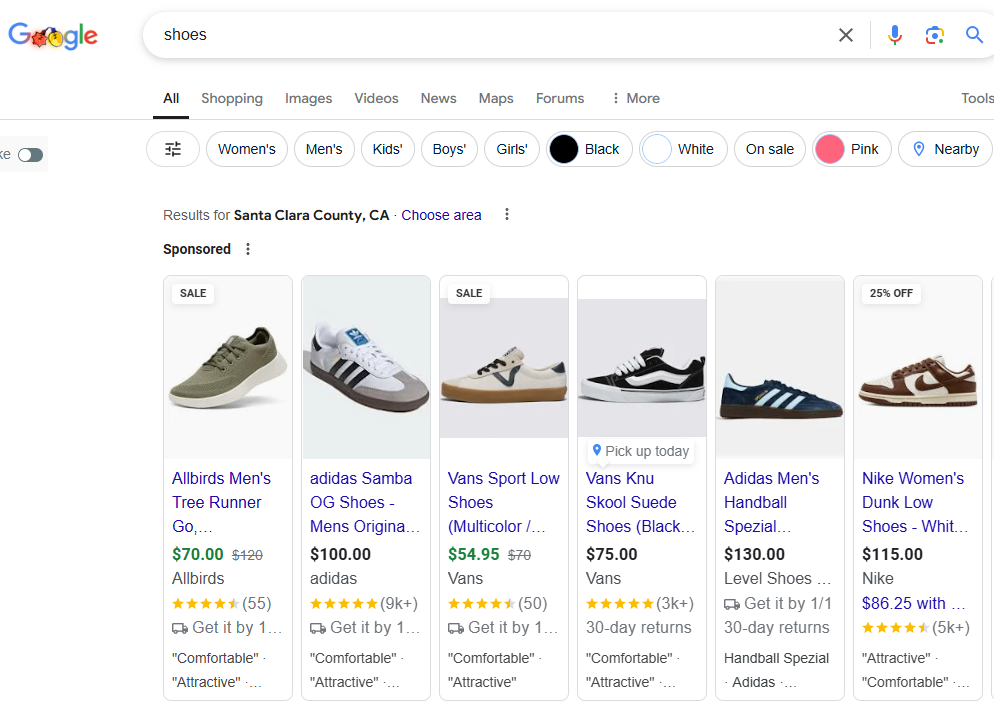Click the star rating for adidas Samba (9k+)
994x717 pixels.
[x=344, y=604]
